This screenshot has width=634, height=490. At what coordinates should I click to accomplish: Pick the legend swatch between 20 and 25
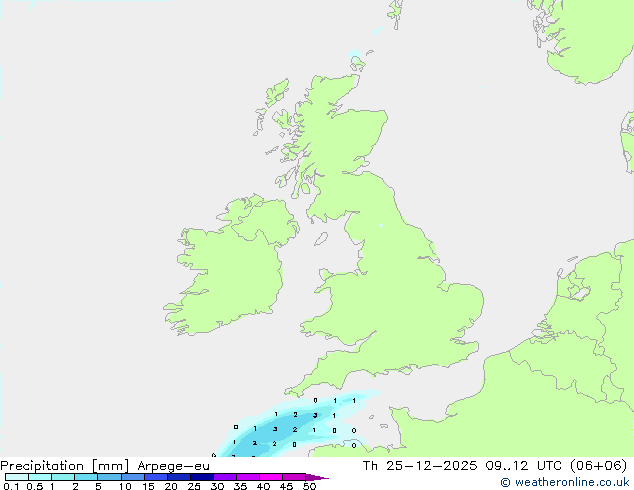[179, 477]
